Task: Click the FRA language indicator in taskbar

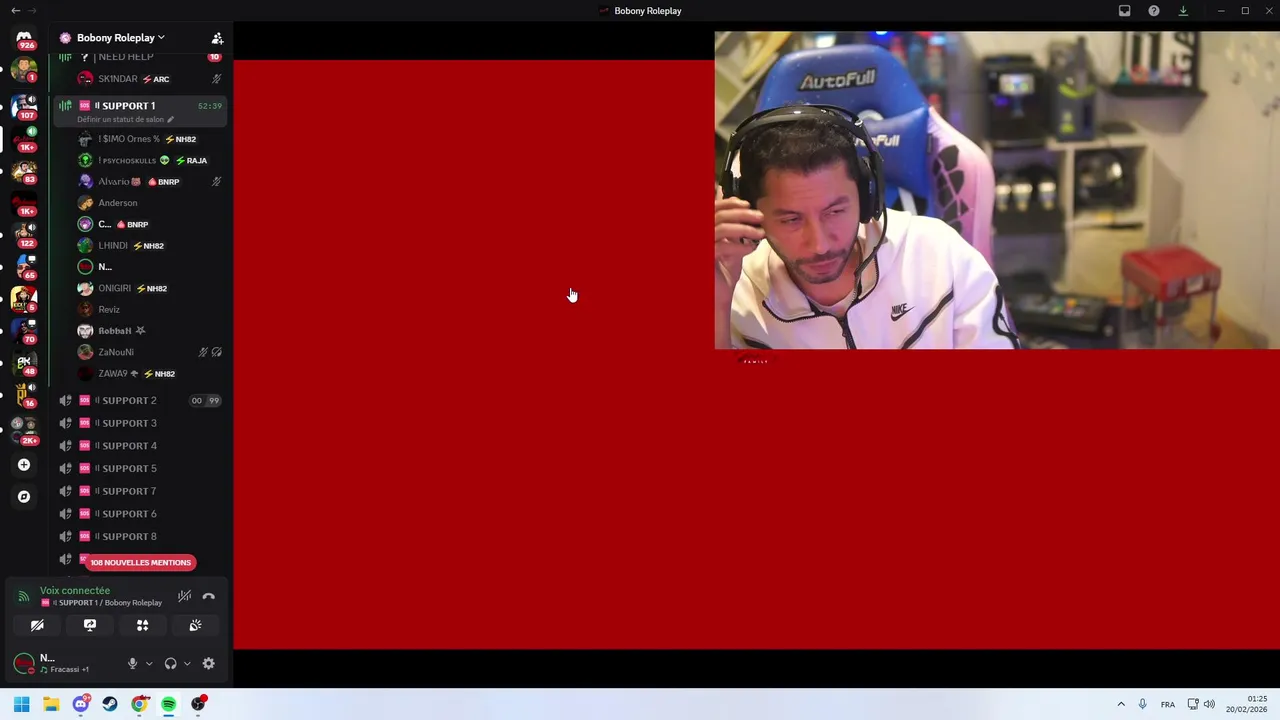Action: click(1168, 704)
